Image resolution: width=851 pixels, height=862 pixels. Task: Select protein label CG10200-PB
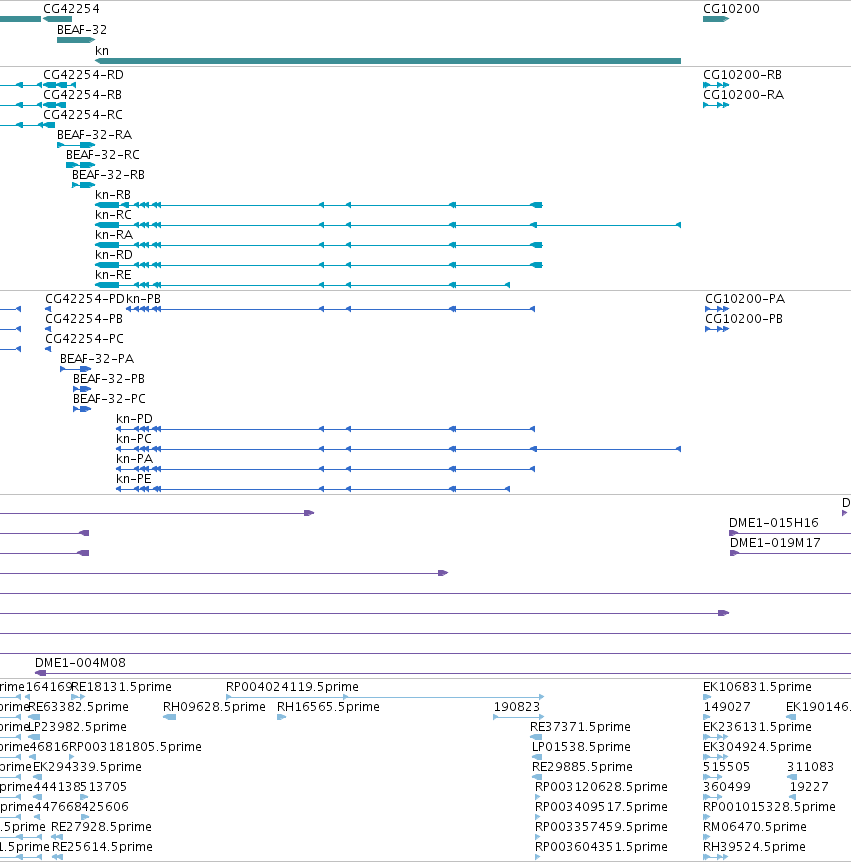click(x=744, y=319)
